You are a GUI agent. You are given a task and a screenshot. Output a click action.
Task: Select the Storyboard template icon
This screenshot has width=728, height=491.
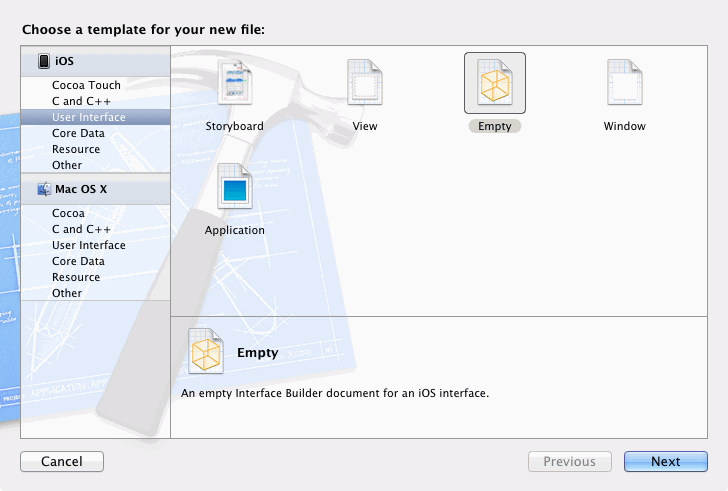pyautogui.click(x=234, y=84)
